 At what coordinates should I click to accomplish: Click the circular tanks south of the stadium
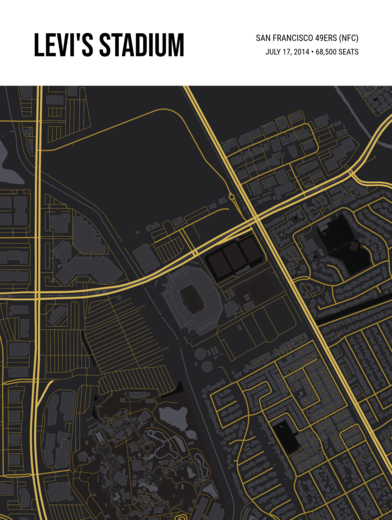[x=204, y=360]
